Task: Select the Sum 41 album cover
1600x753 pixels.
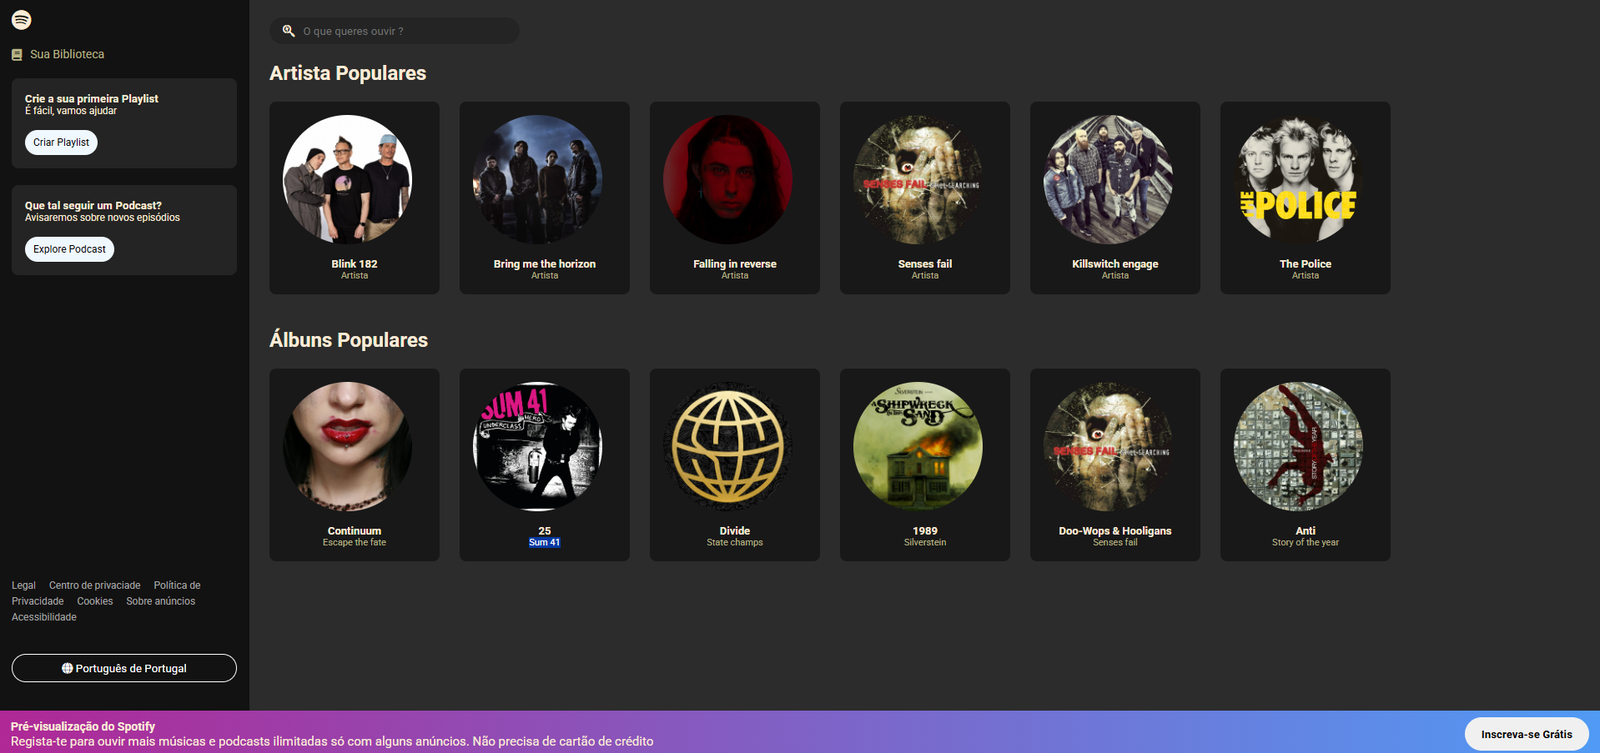Action: coord(537,447)
